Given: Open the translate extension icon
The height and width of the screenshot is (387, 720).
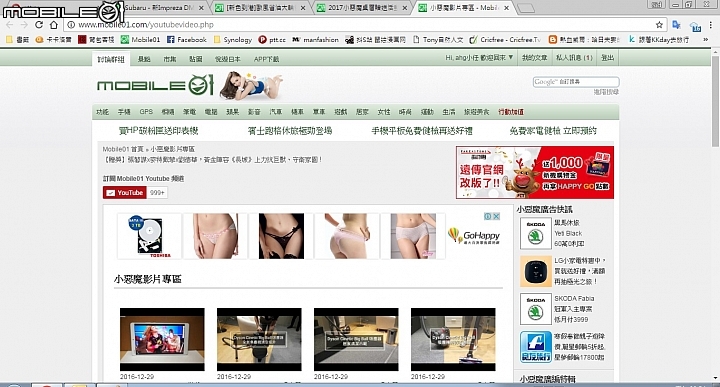Looking at the screenshot, I should tap(676, 25).
